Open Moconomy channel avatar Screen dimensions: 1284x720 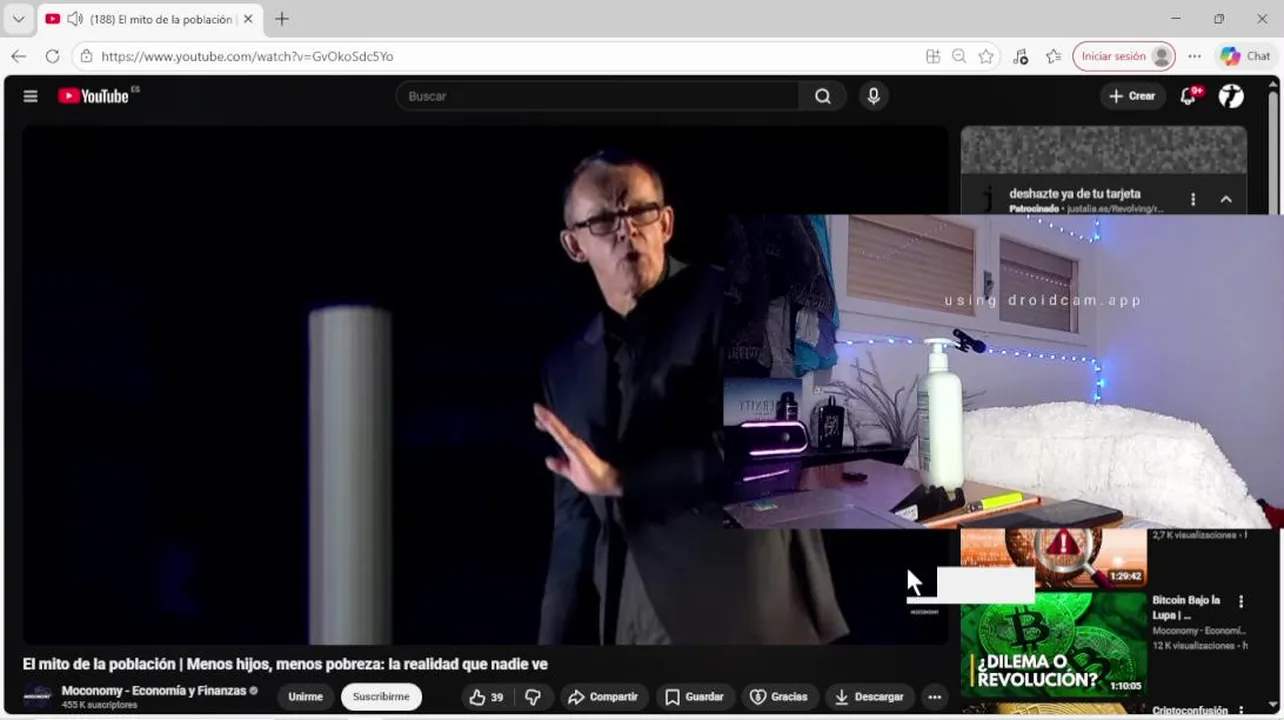click(x=38, y=696)
